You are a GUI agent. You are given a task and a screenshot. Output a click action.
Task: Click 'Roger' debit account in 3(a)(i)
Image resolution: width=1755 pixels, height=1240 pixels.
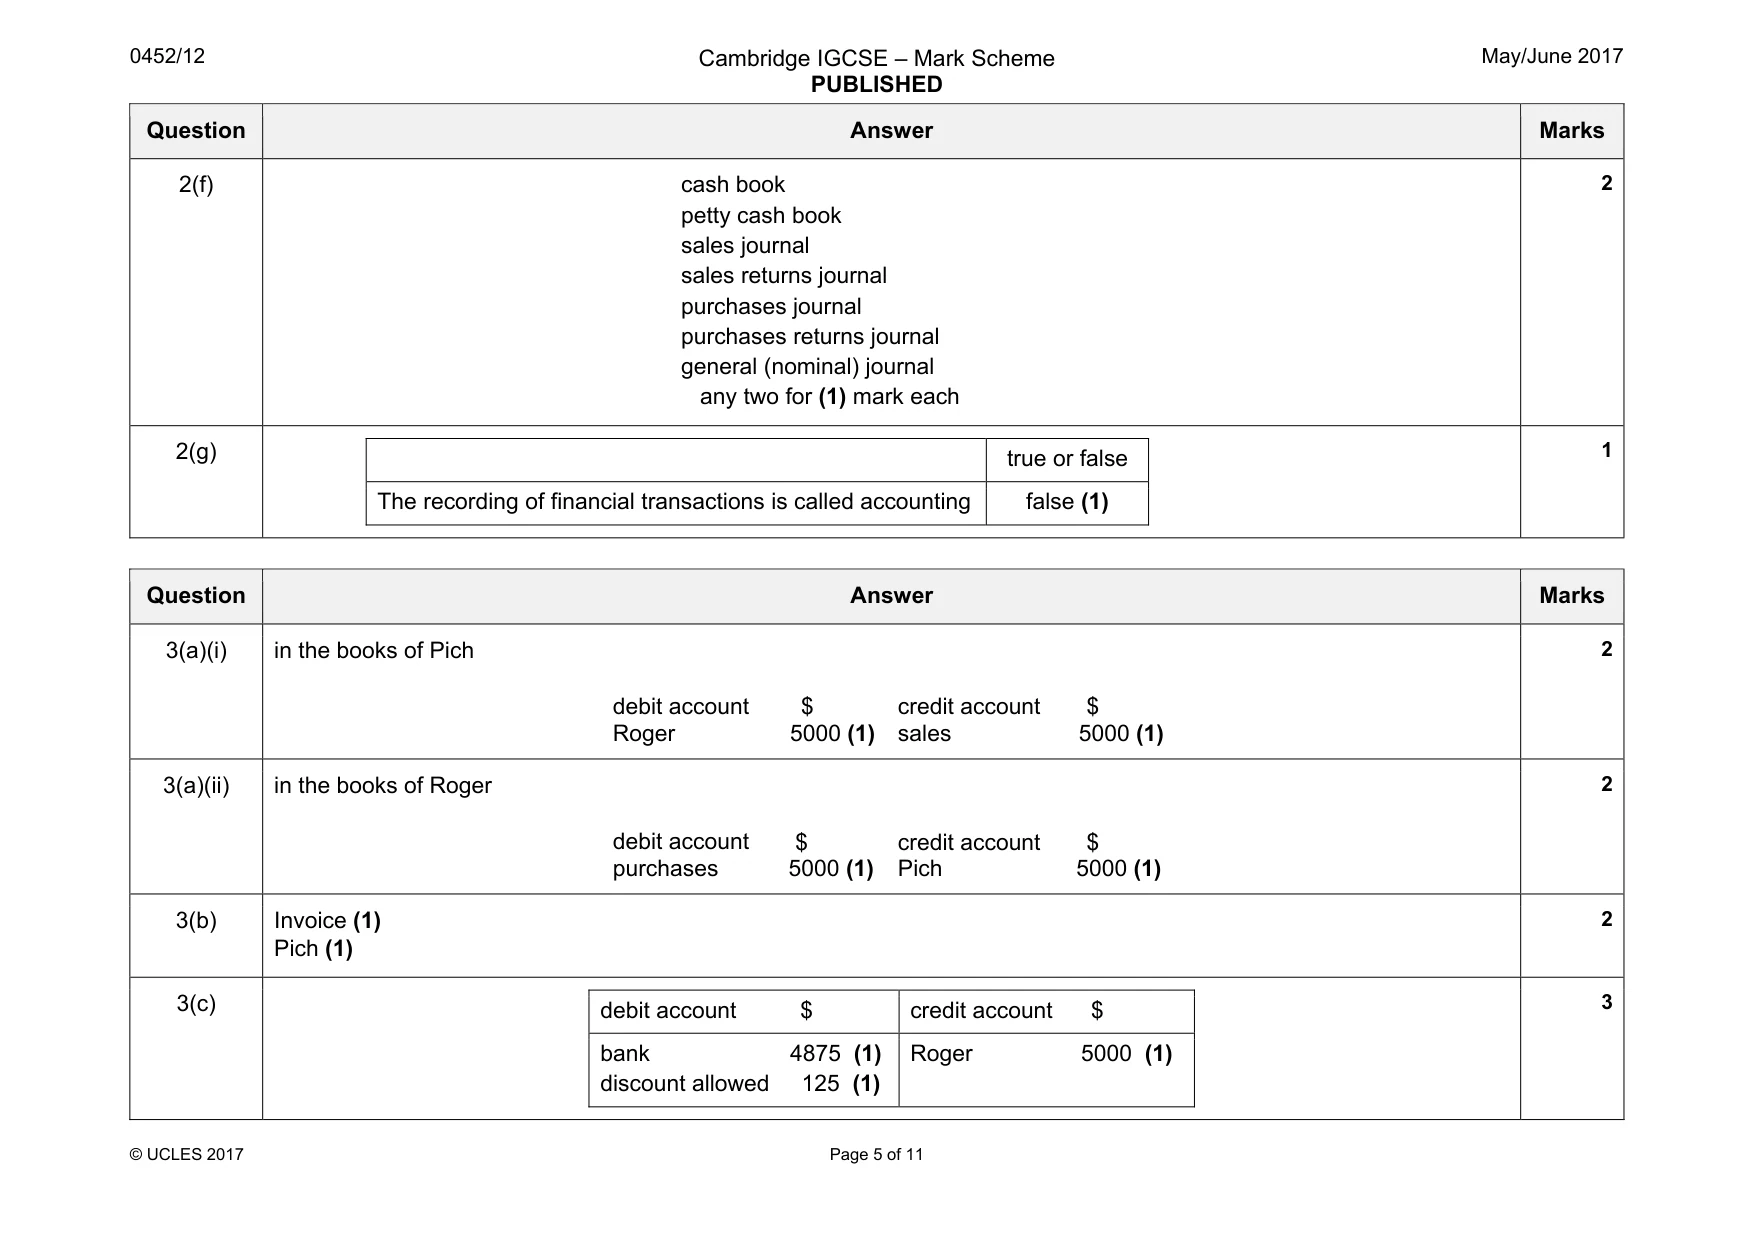point(644,734)
